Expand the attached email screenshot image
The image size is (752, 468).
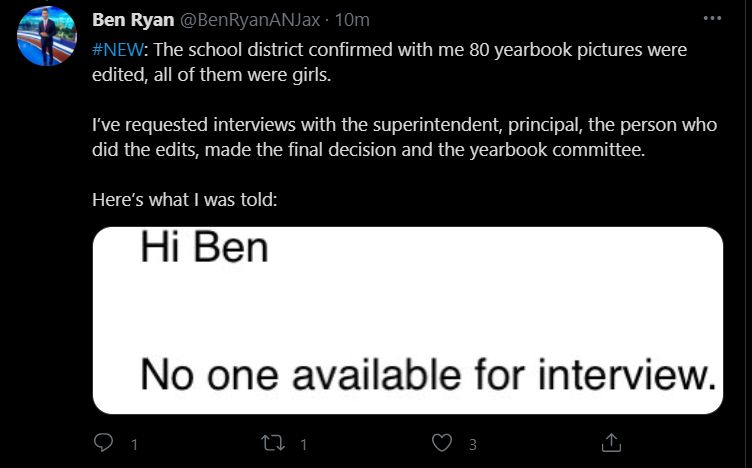pos(408,320)
